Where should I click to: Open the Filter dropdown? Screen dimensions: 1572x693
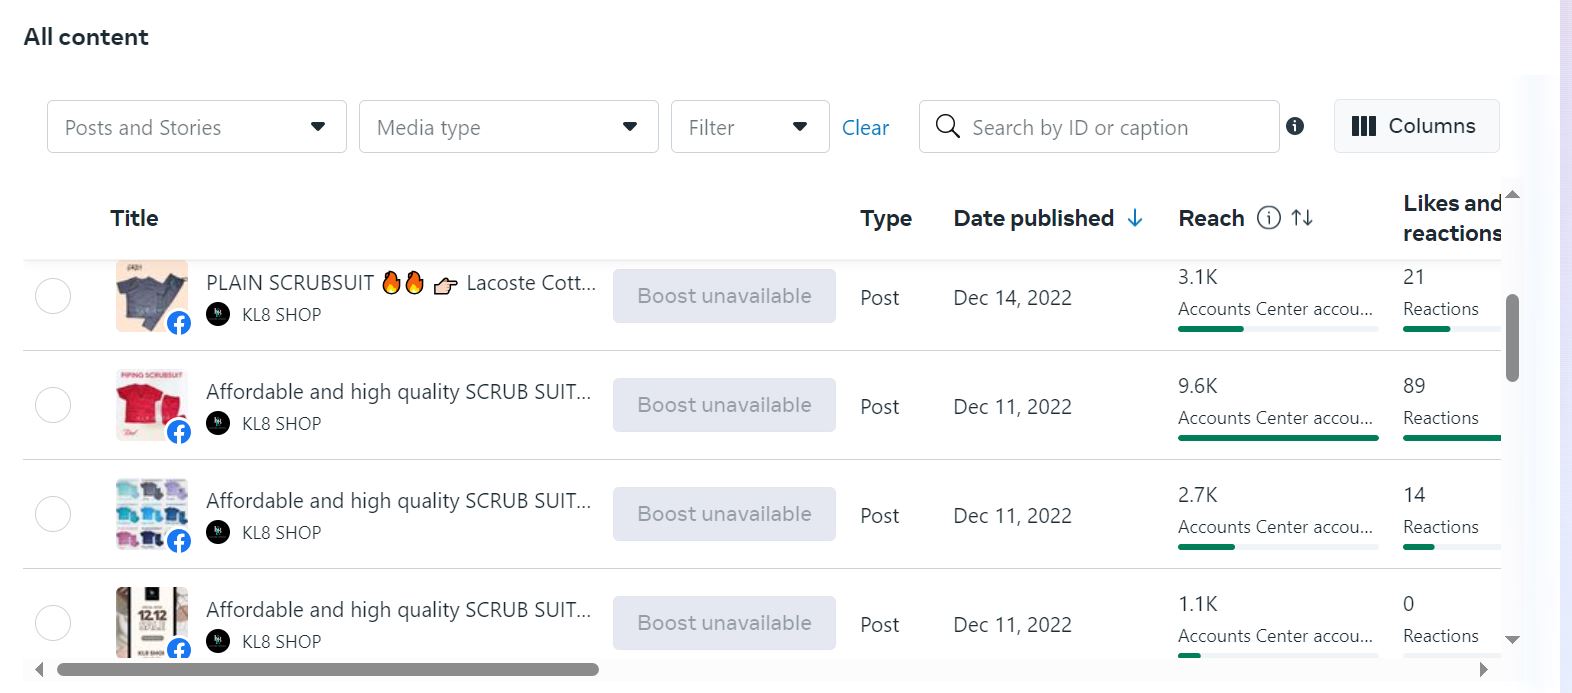(x=749, y=127)
